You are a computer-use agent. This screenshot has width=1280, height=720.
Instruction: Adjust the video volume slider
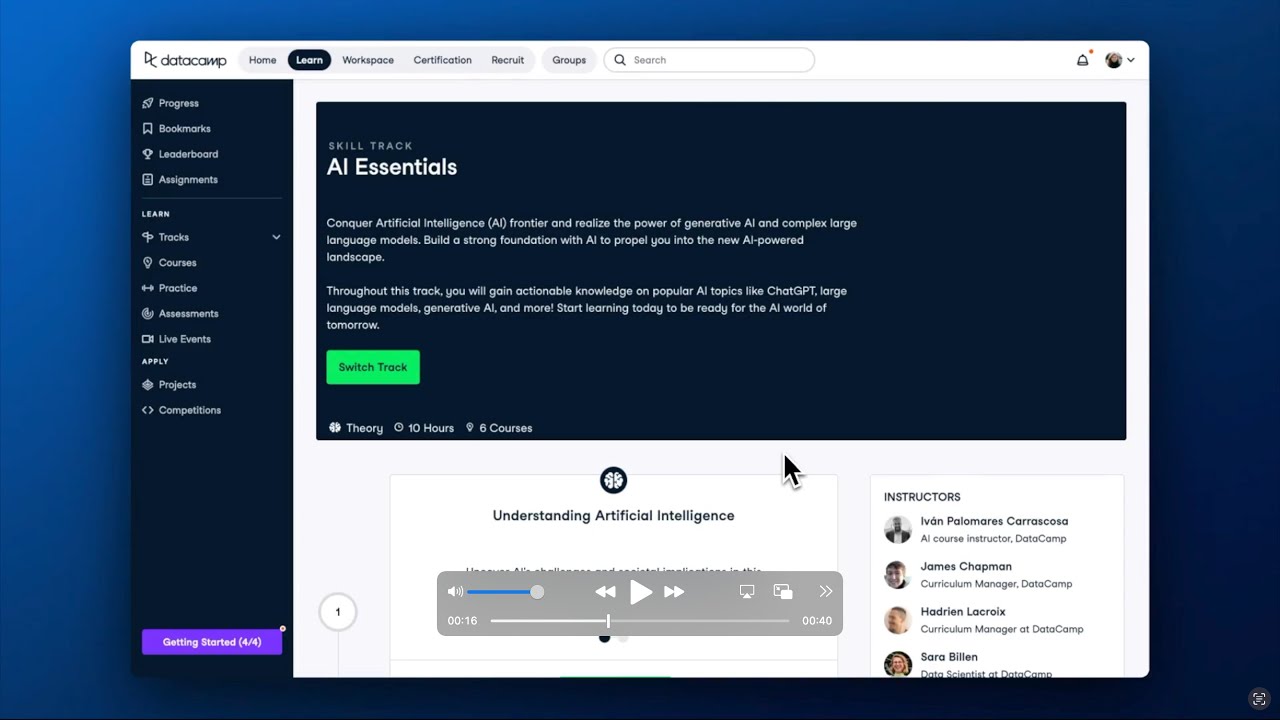(505, 592)
